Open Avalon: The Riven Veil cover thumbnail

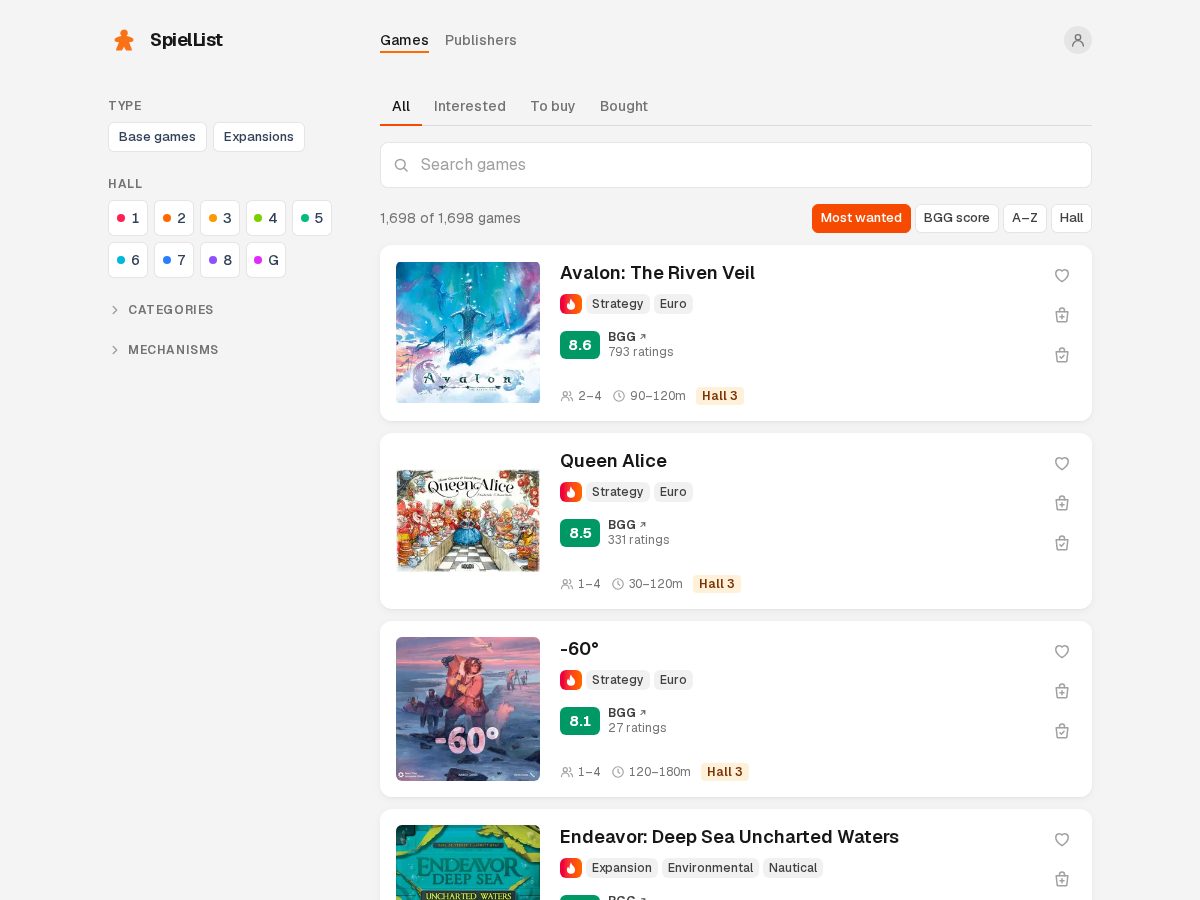point(468,333)
